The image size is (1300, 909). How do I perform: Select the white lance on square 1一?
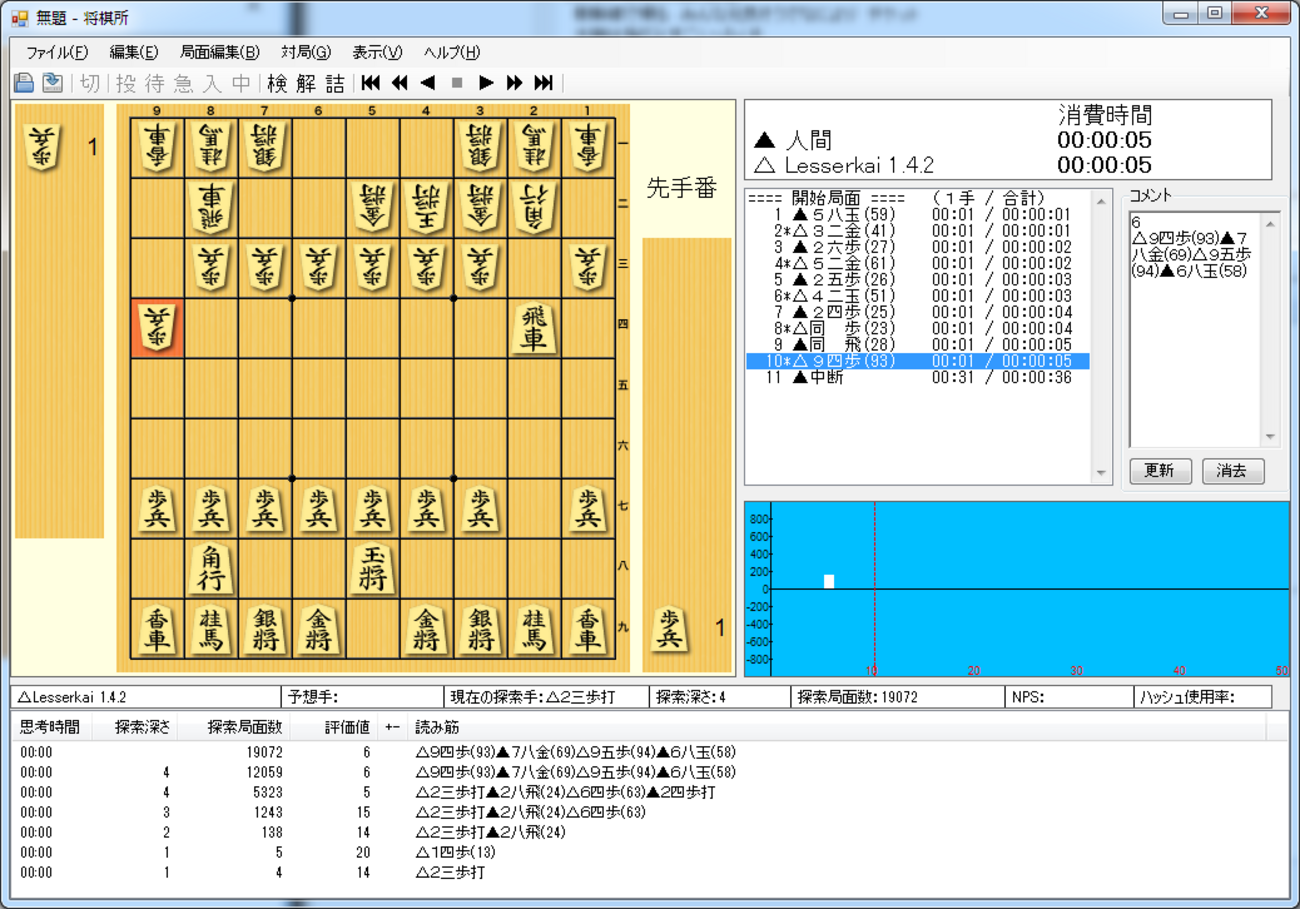tap(589, 148)
